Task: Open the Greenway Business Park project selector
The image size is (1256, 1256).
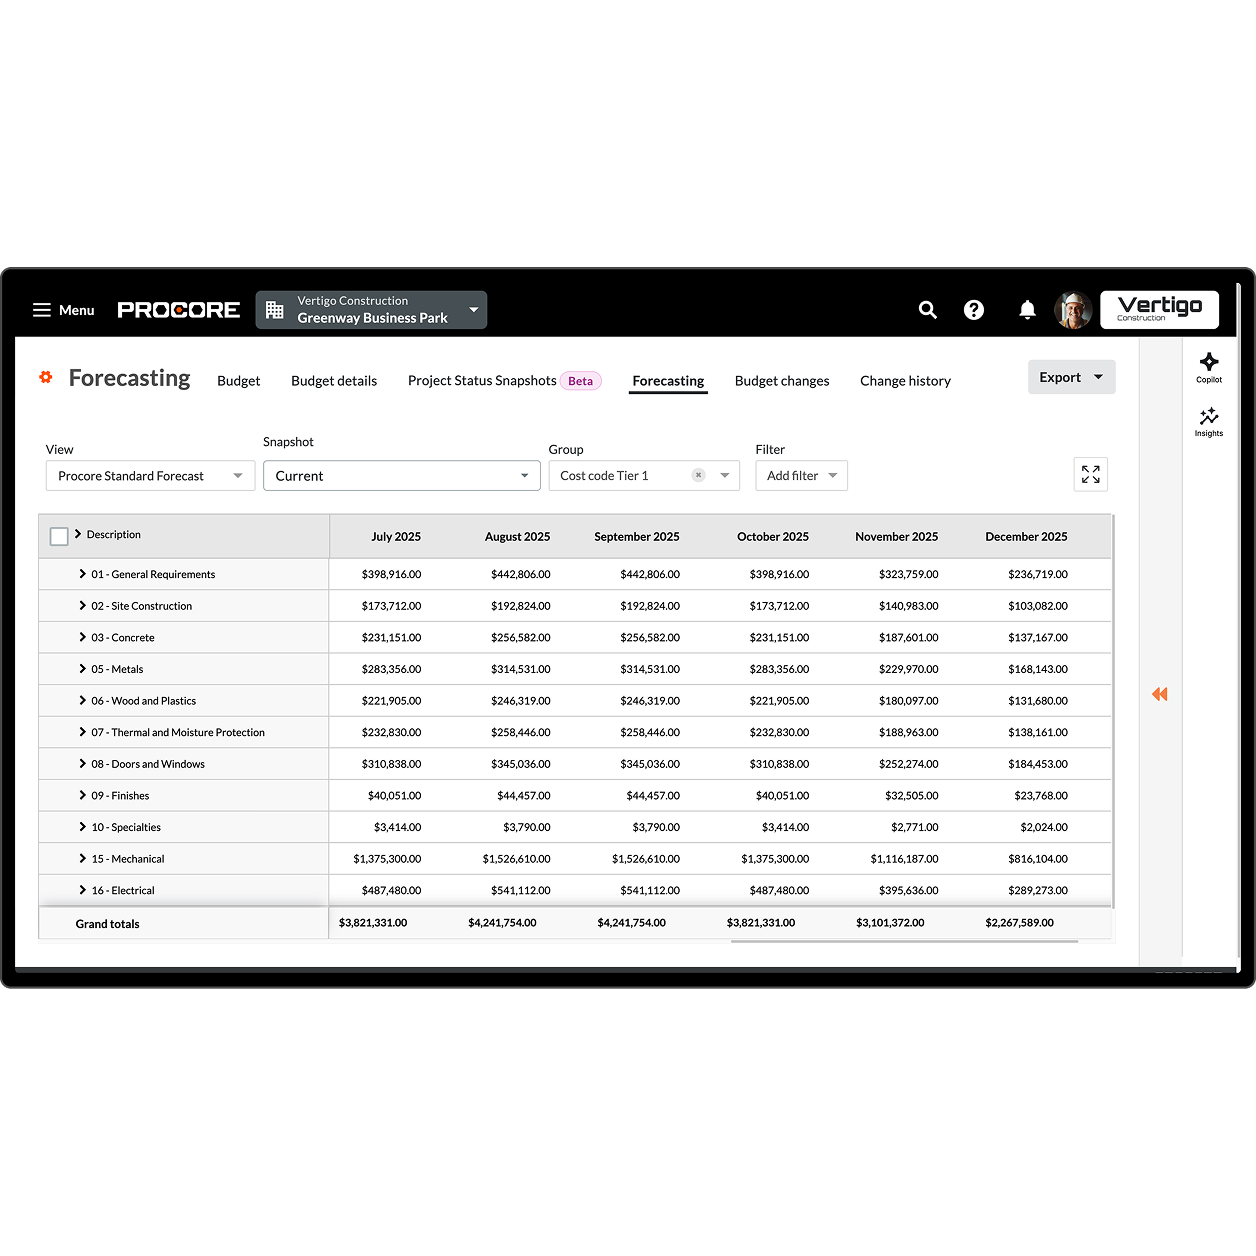Action: tap(371, 310)
